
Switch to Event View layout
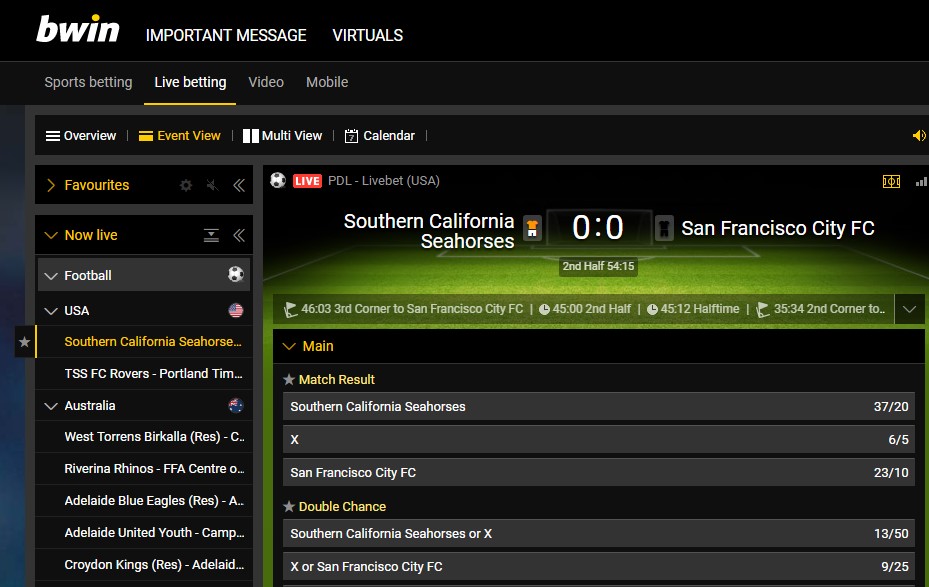click(x=180, y=136)
